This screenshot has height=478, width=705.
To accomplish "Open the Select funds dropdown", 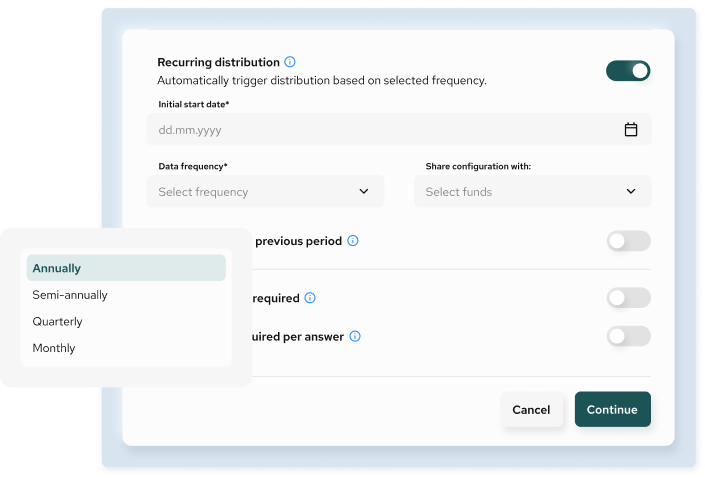I will pos(532,192).
